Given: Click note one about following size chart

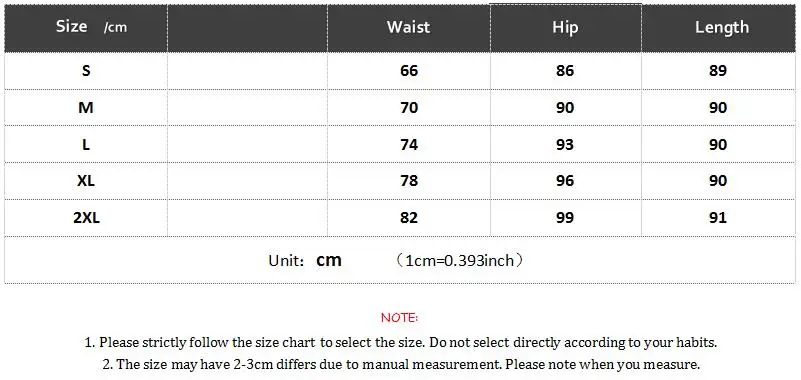Looking at the screenshot, I should click(400, 343).
